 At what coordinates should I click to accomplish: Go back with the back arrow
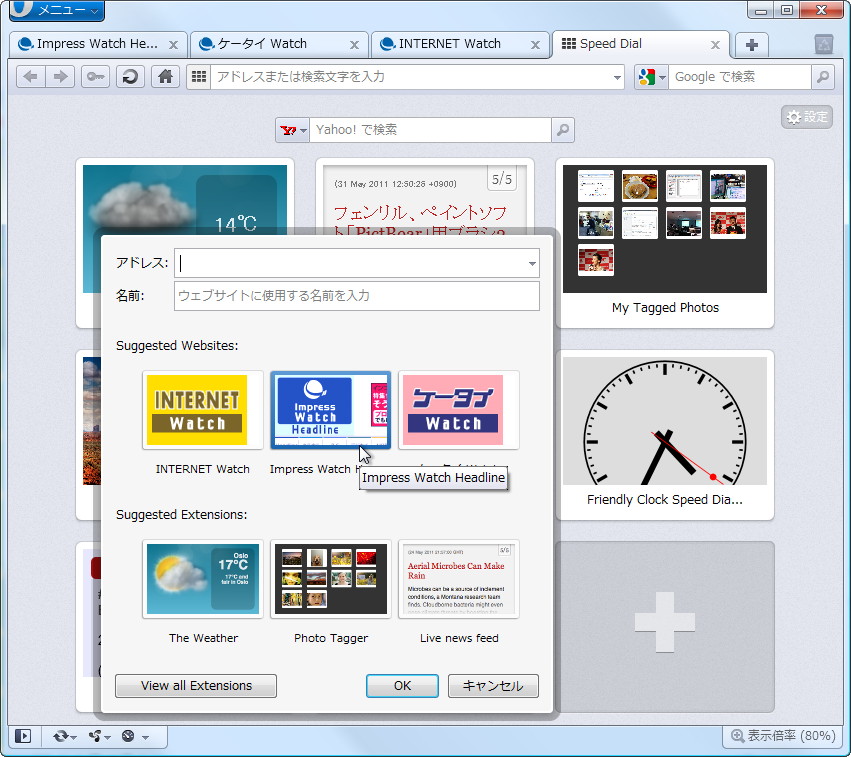point(31,77)
